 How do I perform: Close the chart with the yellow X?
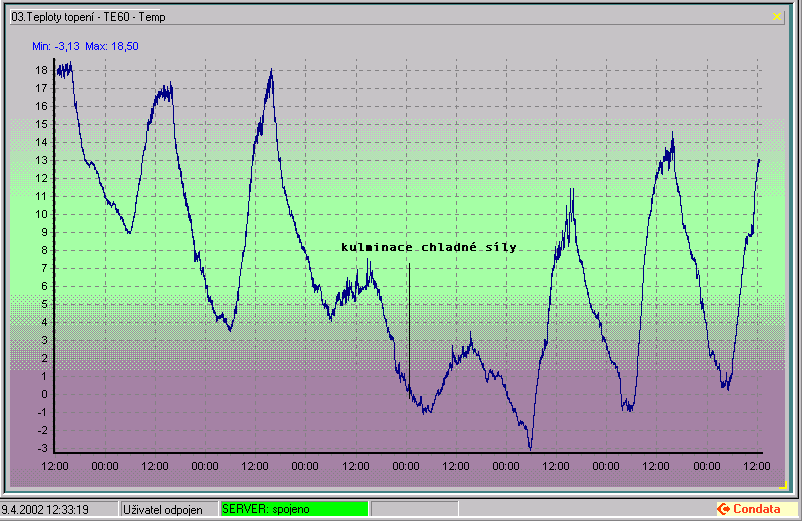click(x=777, y=16)
